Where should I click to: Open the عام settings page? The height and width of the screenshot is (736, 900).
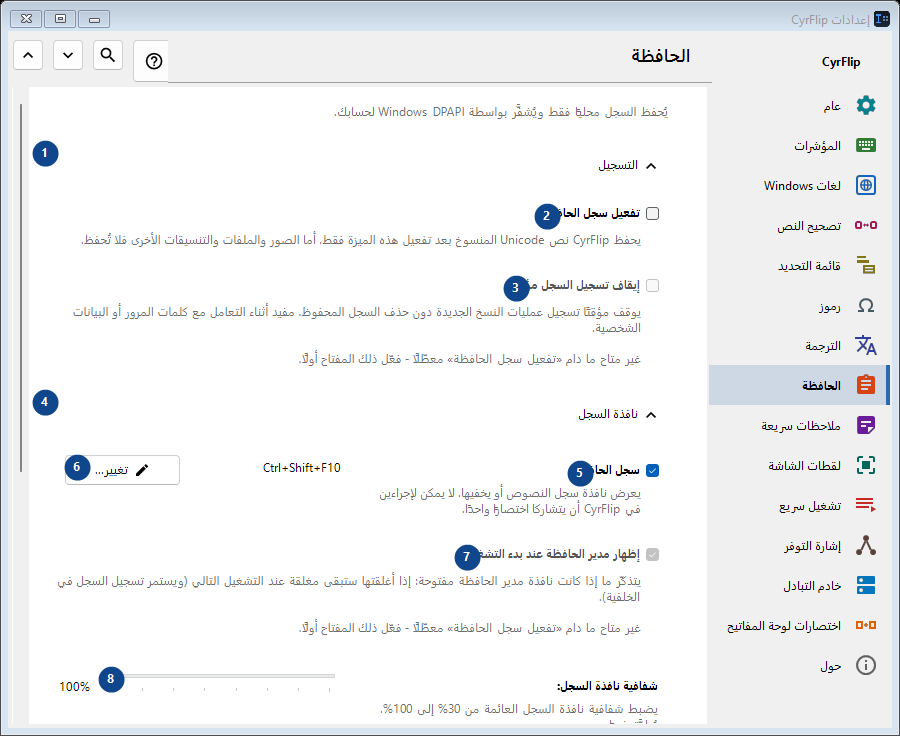point(798,106)
